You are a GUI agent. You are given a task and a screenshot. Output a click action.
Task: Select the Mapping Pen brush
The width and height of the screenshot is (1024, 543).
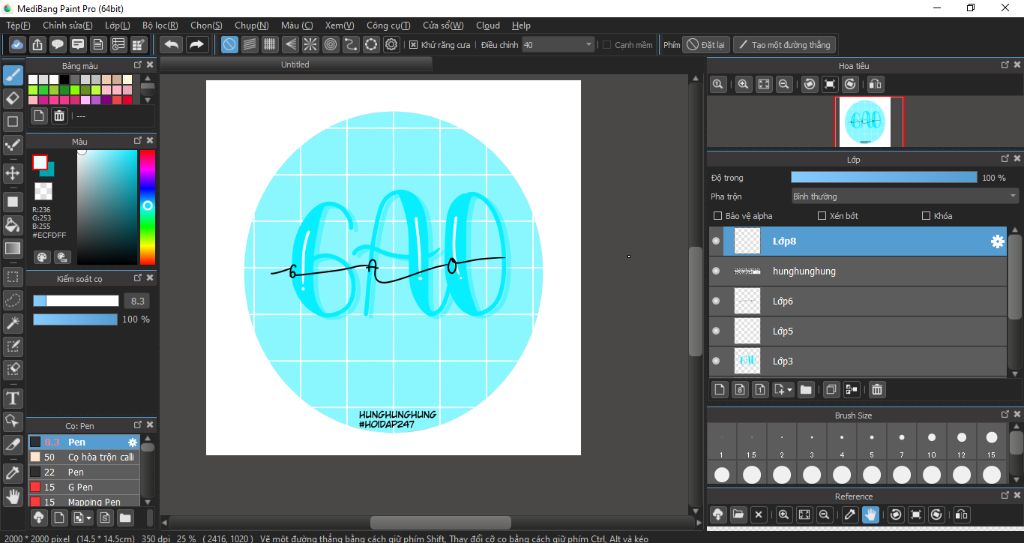[84, 502]
